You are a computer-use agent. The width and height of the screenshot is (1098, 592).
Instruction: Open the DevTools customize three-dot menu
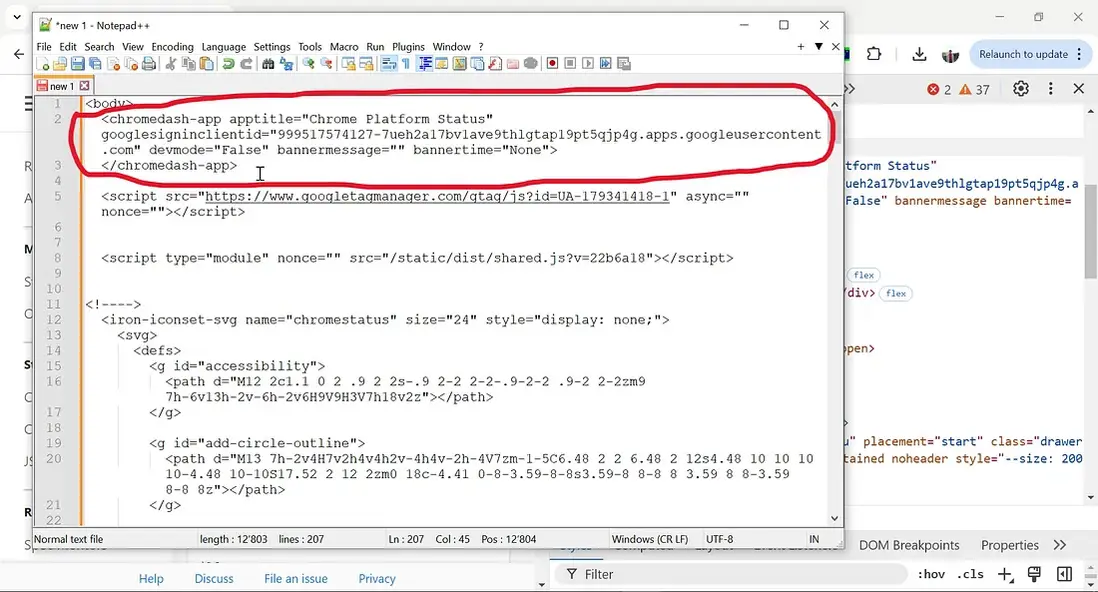1050,88
